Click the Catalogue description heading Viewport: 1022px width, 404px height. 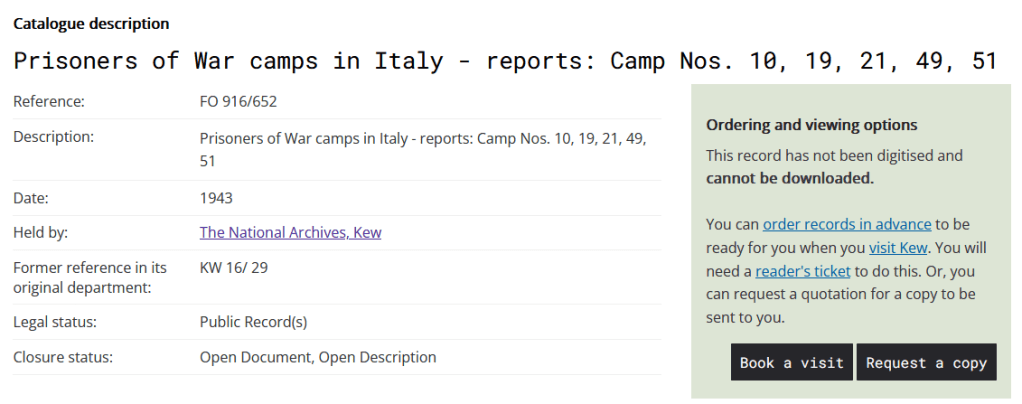click(91, 24)
